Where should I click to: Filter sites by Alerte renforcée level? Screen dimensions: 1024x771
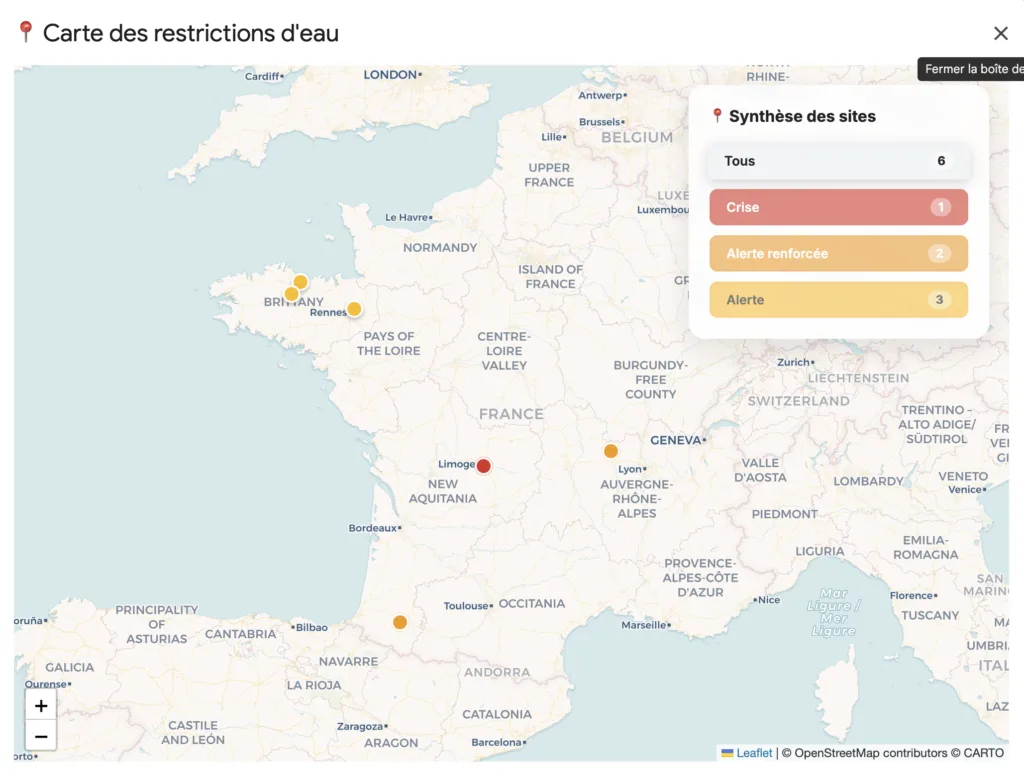(839, 253)
